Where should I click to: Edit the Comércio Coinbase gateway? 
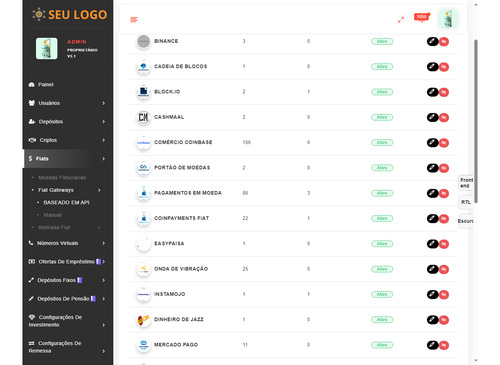tap(433, 143)
